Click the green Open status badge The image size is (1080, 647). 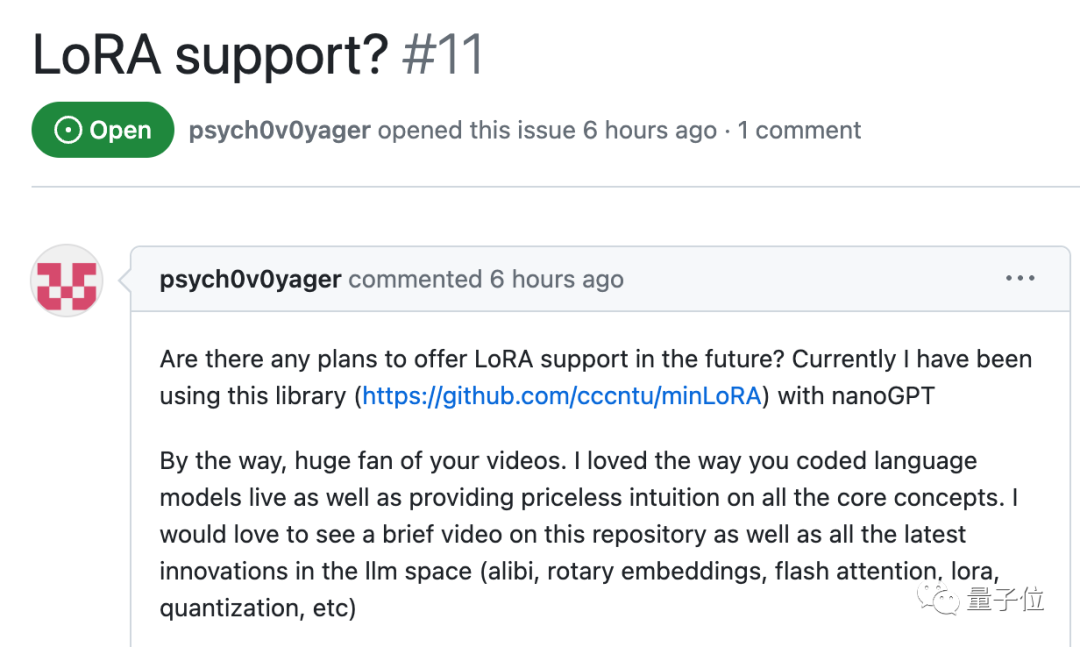pos(103,130)
